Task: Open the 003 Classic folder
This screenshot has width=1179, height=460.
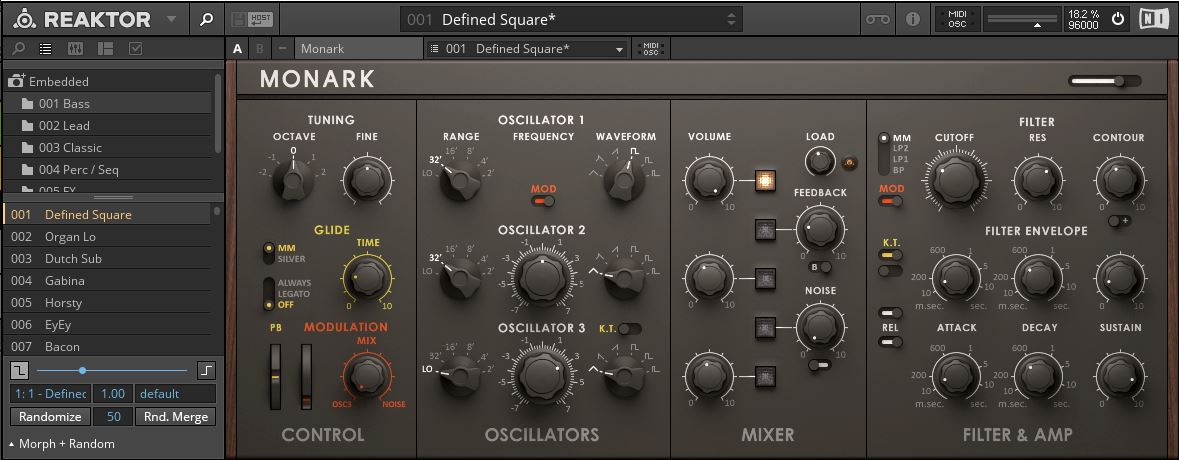Action: 105,147
